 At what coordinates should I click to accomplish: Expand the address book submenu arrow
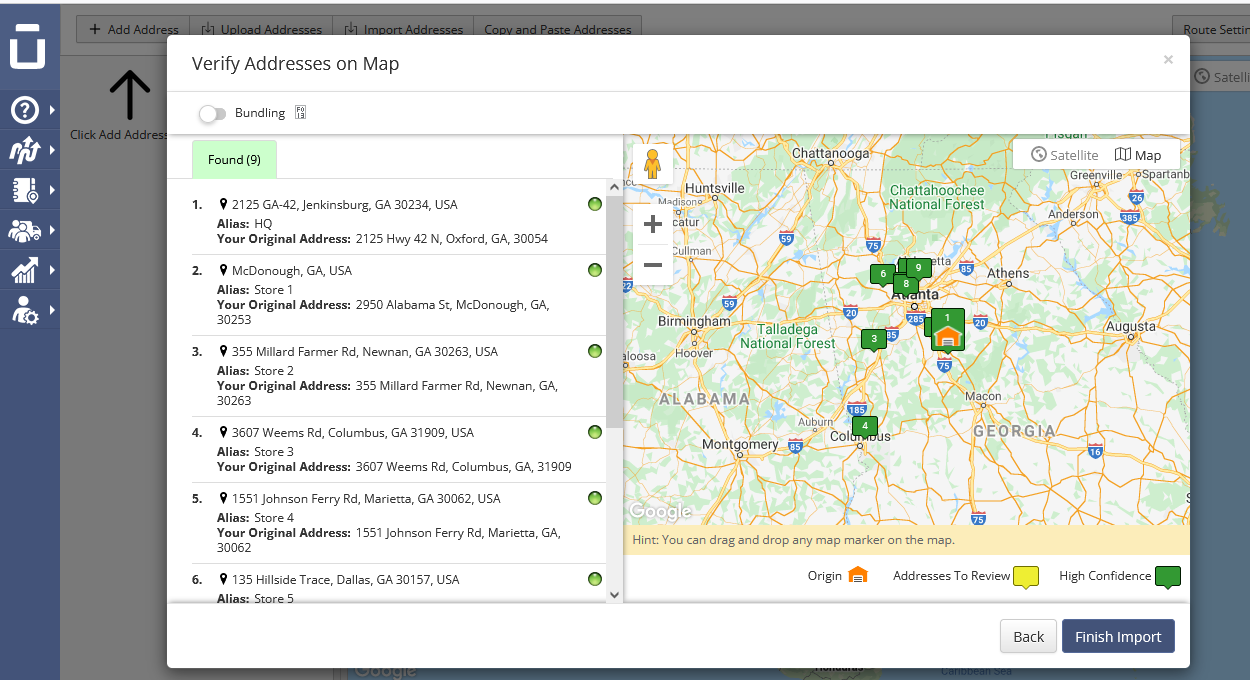point(51,190)
